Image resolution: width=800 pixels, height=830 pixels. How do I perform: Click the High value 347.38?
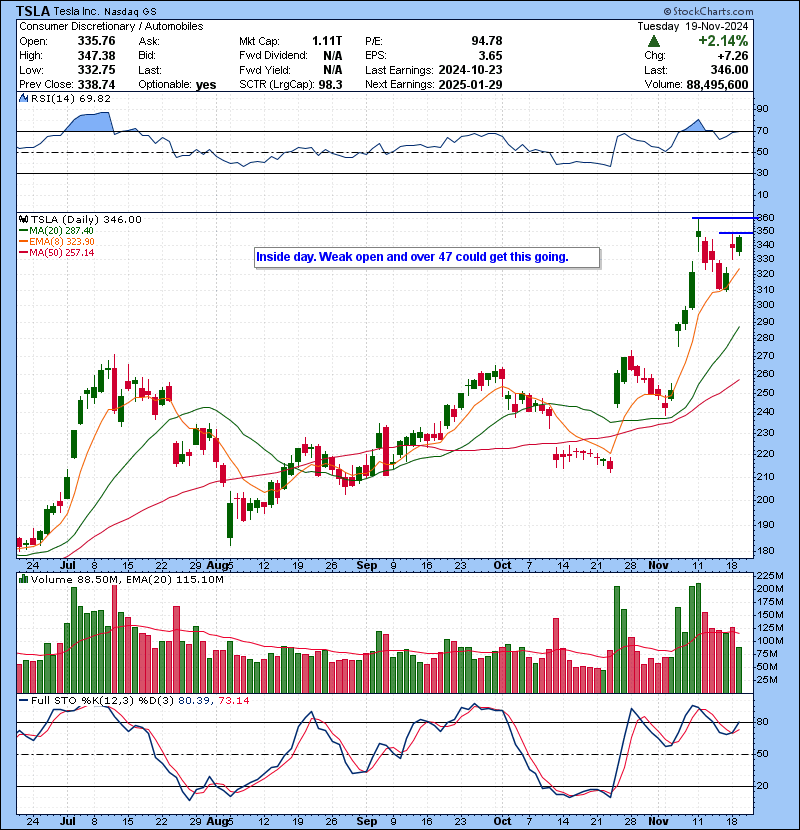[96, 55]
